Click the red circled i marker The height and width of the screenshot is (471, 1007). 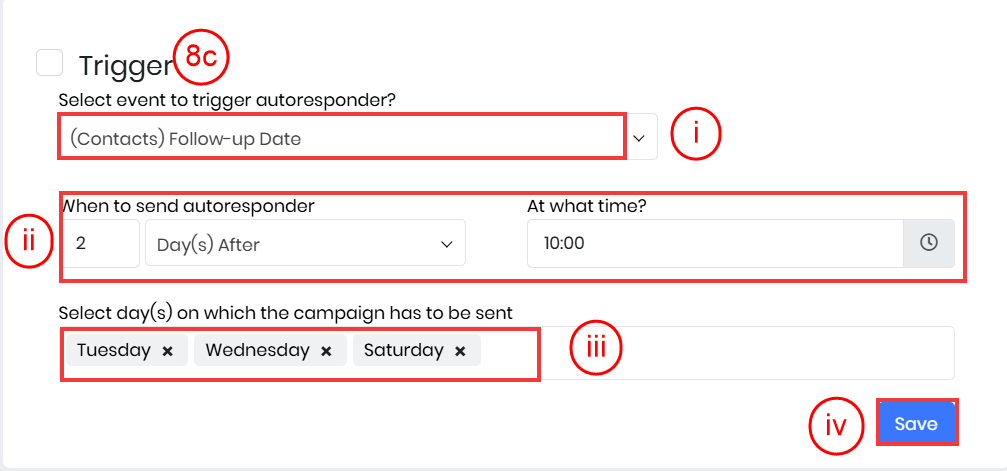pos(695,137)
